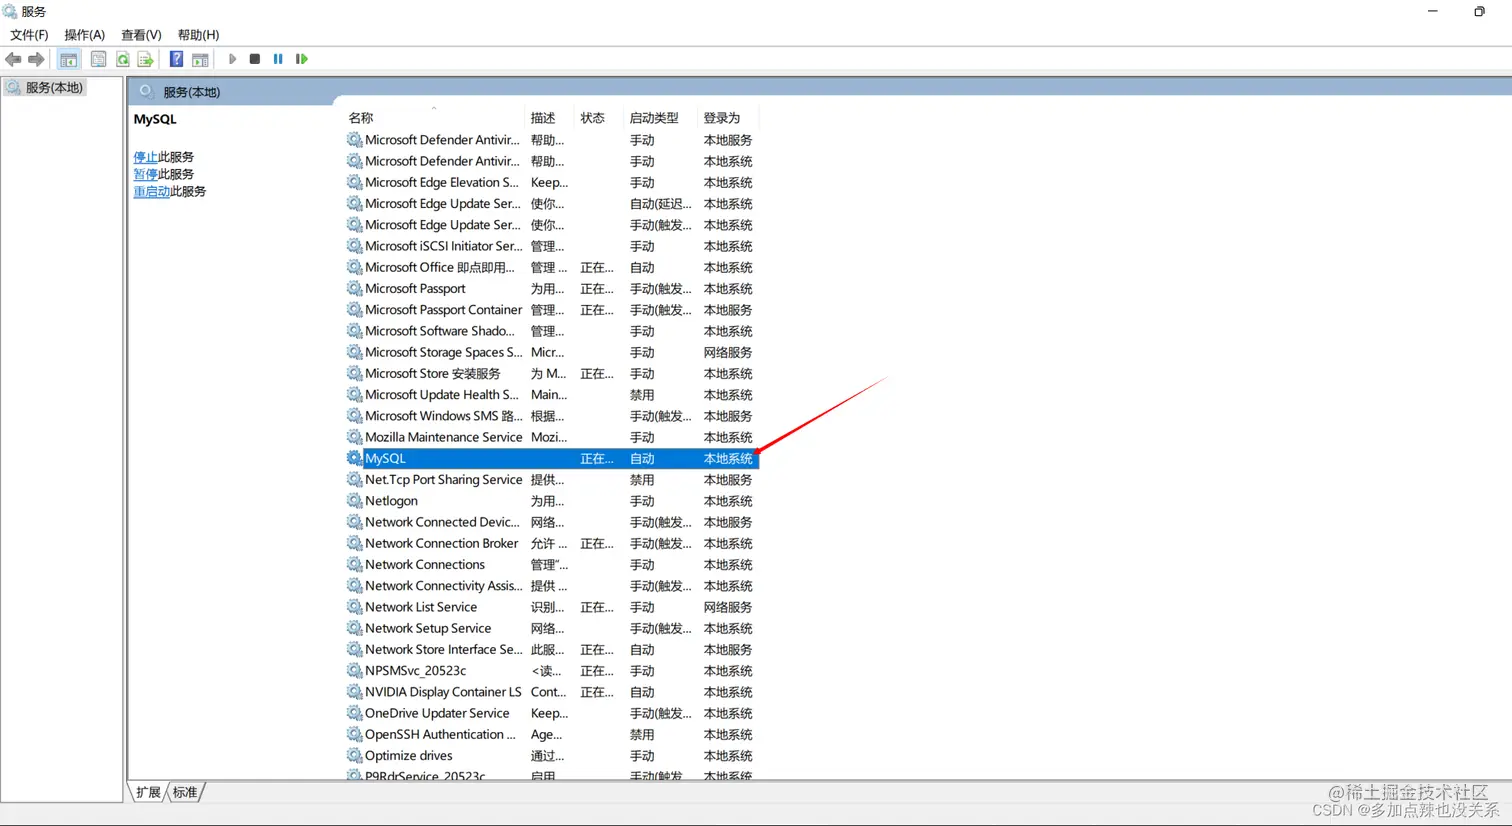Click the export list toolbar icon
Viewport: 1512px width, 826px height.
point(145,59)
